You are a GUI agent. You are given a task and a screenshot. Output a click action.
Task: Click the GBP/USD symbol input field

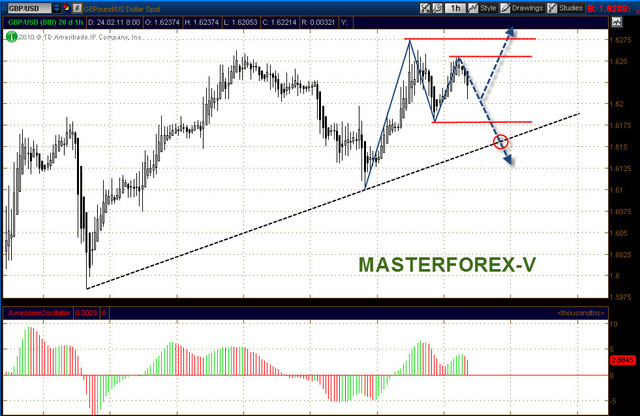point(29,8)
